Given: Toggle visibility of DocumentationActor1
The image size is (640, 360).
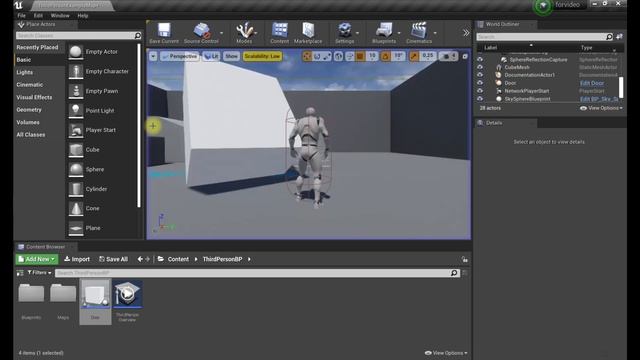Looking at the screenshot, I should [480, 75].
